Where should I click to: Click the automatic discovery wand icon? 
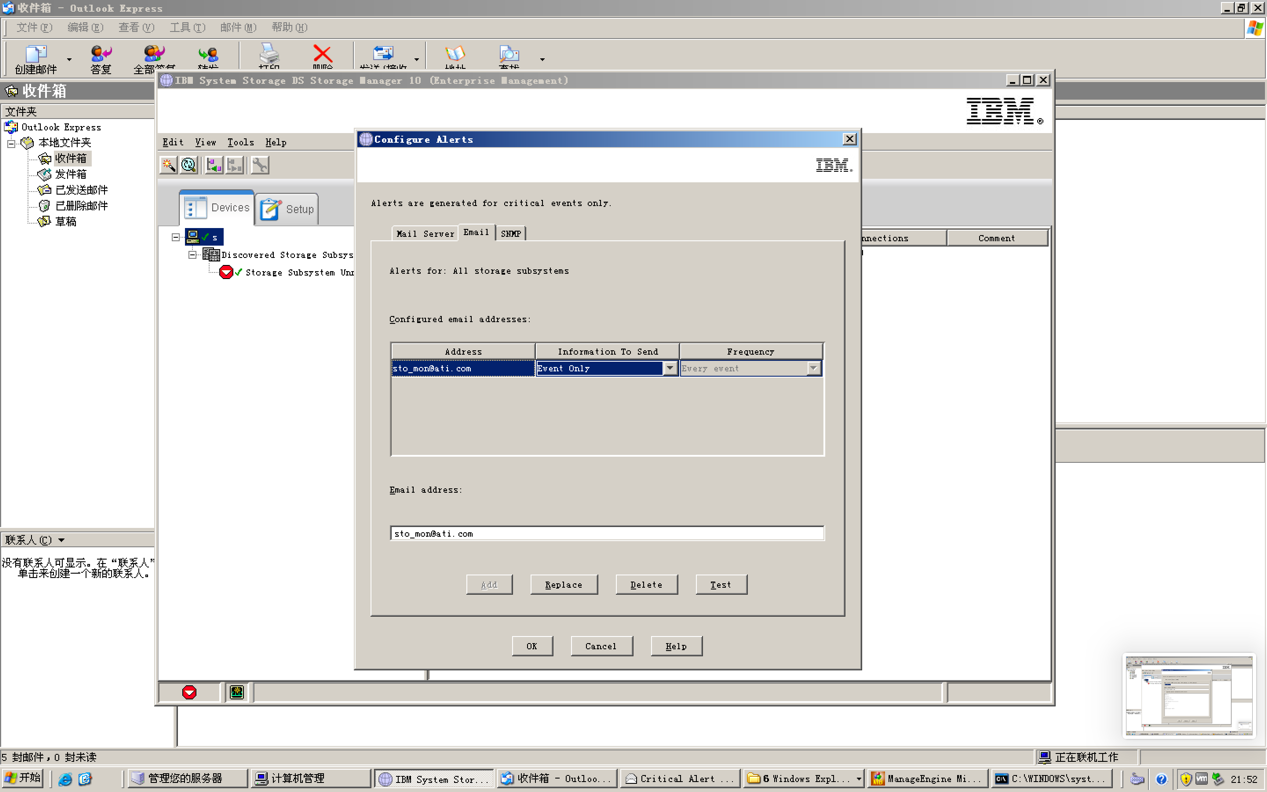(169, 165)
